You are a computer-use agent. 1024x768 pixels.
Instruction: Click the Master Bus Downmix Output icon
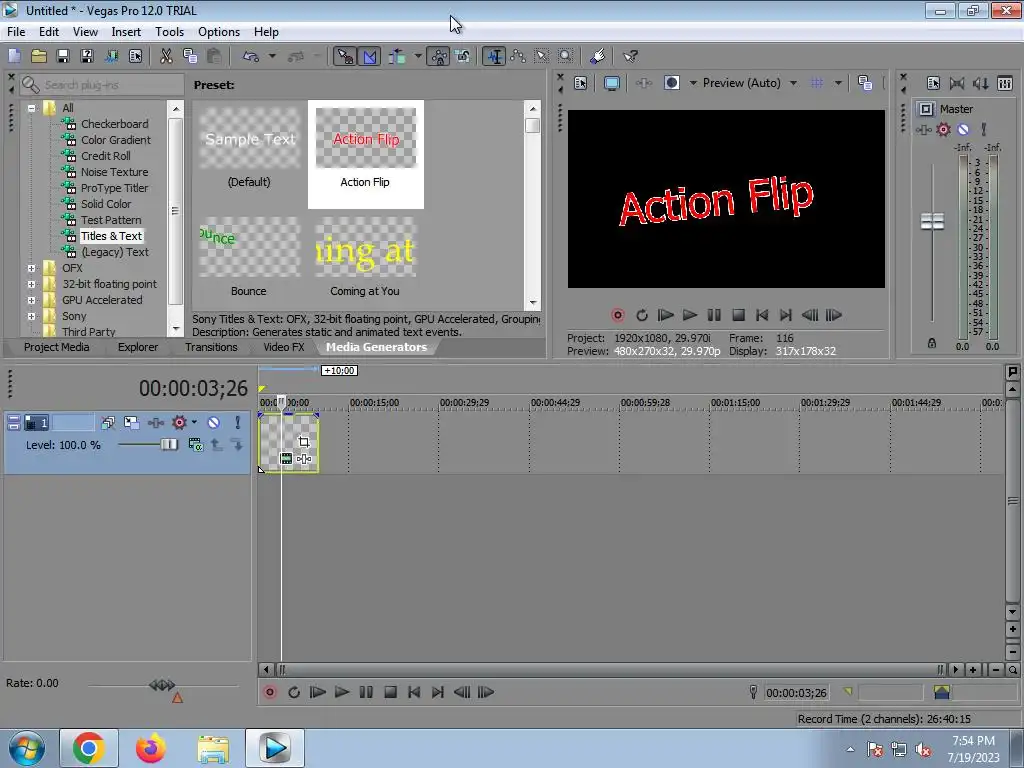pos(957,84)
